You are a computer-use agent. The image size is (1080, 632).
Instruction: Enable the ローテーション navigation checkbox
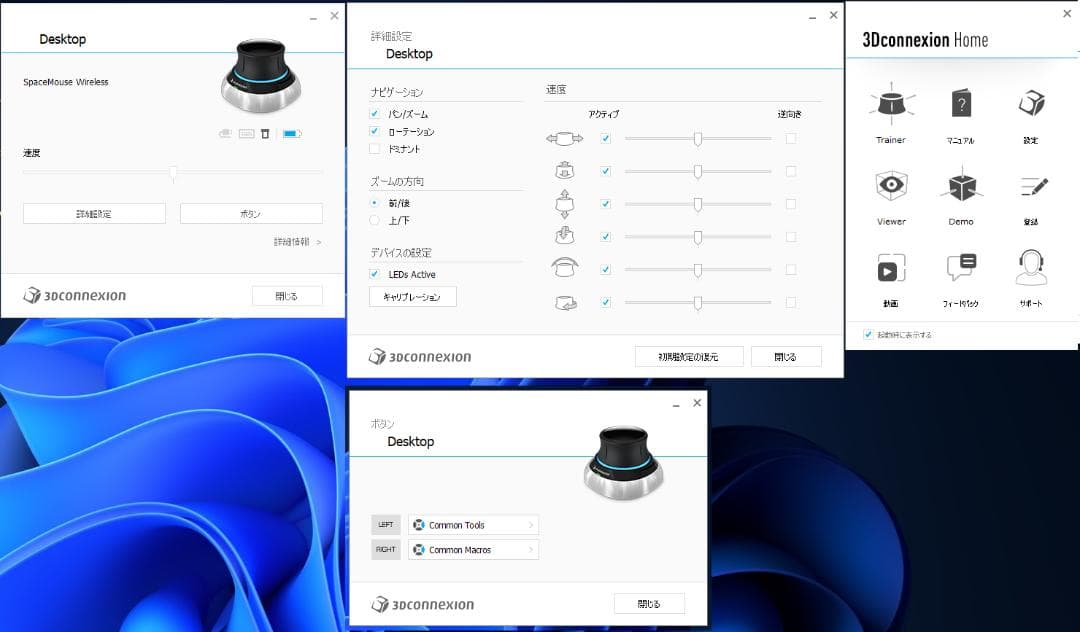point(374,131)
